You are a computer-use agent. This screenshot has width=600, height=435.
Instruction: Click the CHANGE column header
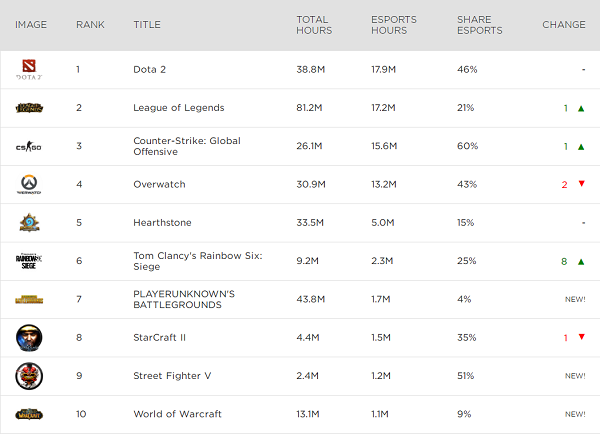(x=564, y=24)
